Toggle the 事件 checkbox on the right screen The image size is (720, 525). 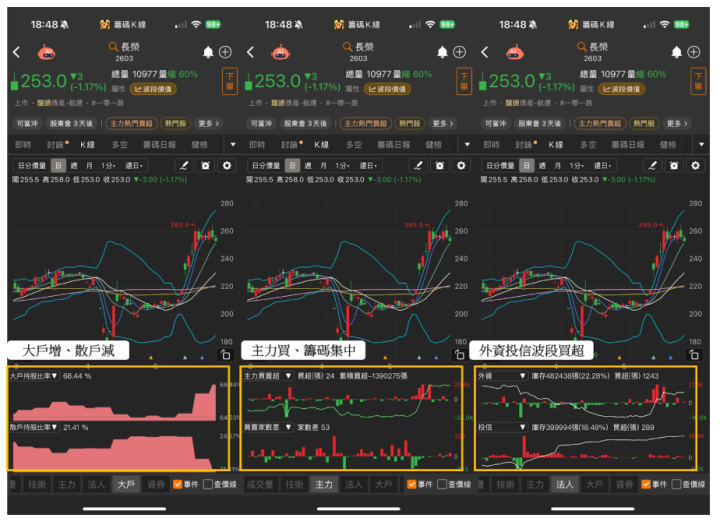pyautogui.click(x=646, y=484)
